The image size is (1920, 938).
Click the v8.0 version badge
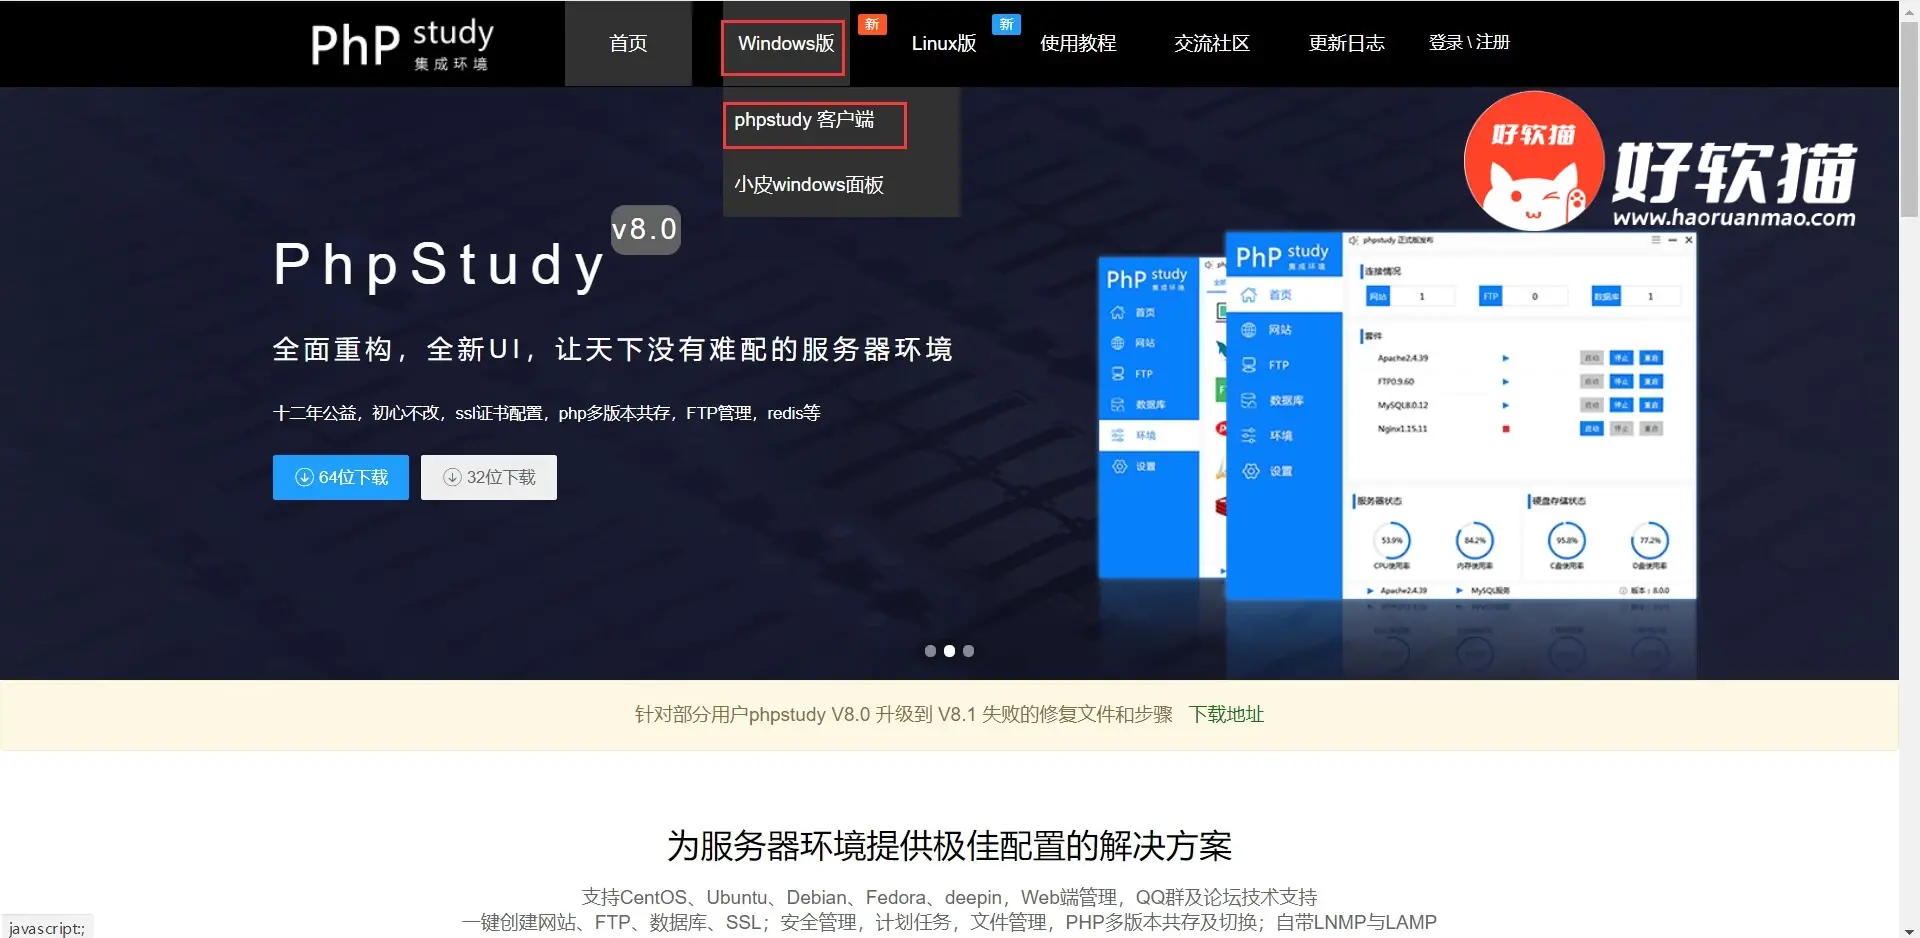pos(645,230)
